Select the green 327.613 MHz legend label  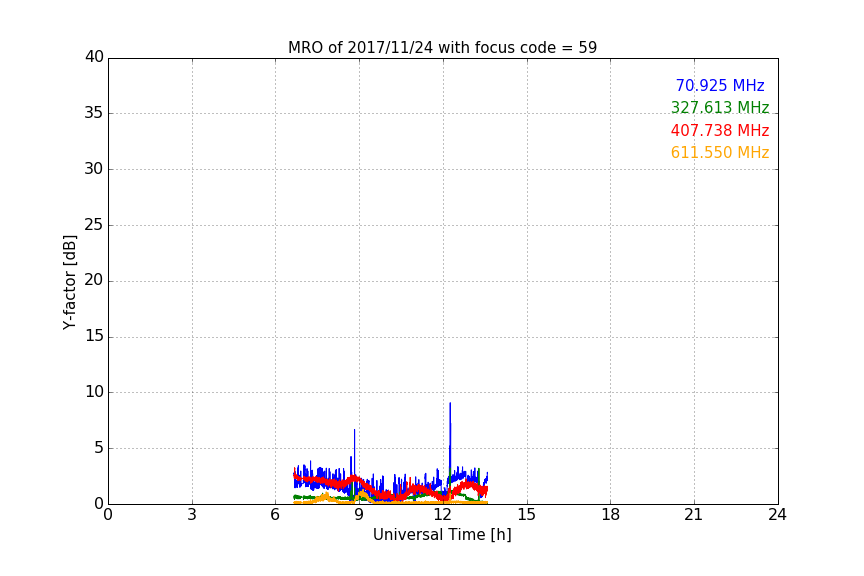coord(720,108)
